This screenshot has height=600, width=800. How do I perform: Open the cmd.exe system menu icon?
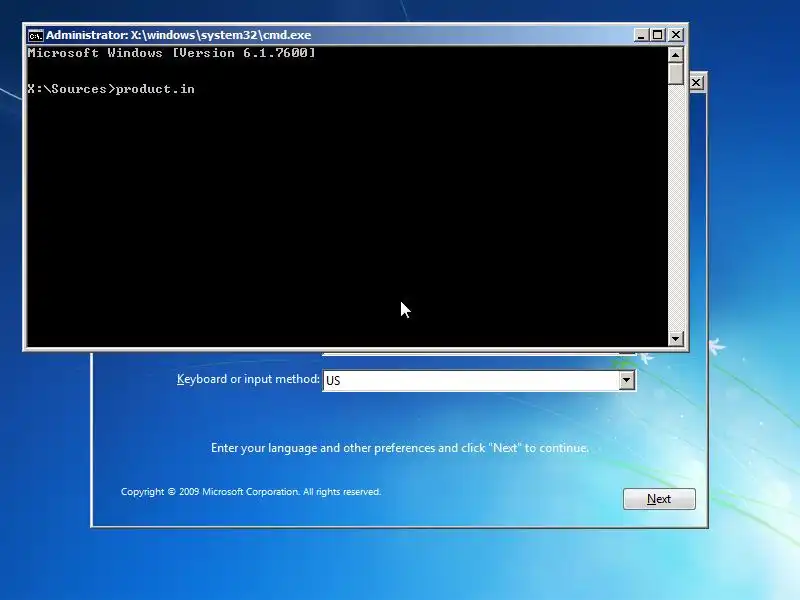click(x=35, y=35)
